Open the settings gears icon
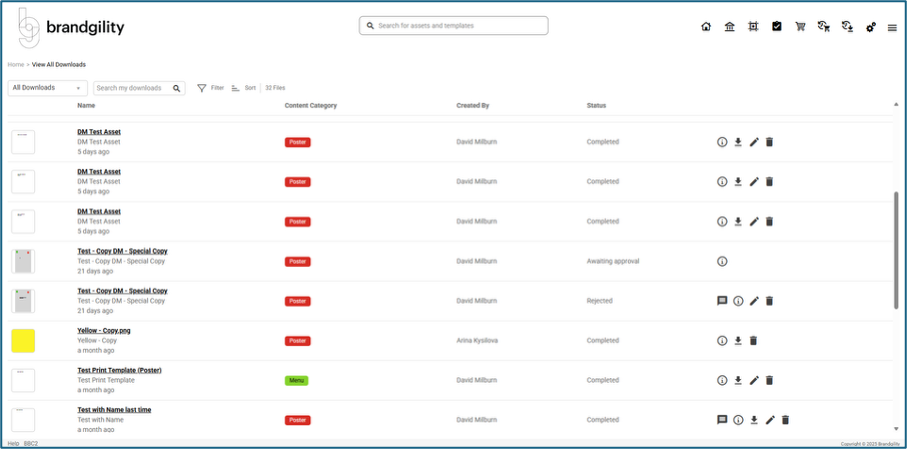This screenshot has height=450, width=908. [871, 27]
